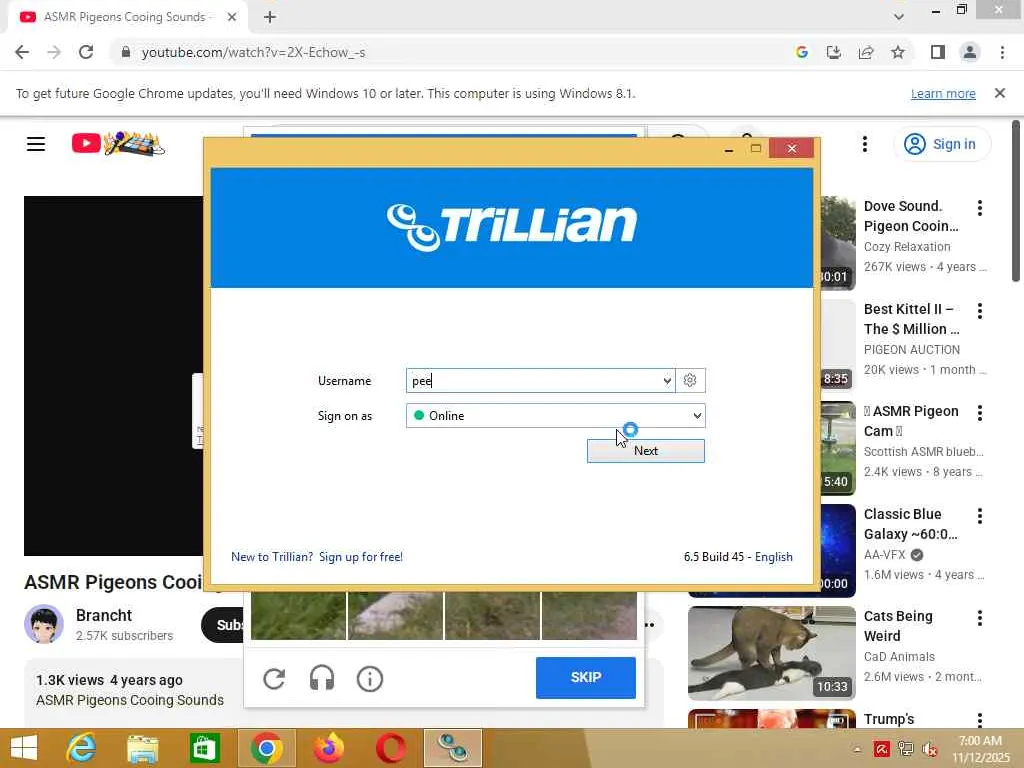
Task: Expand the Sign on as Online dropdown
Action: 697,415
